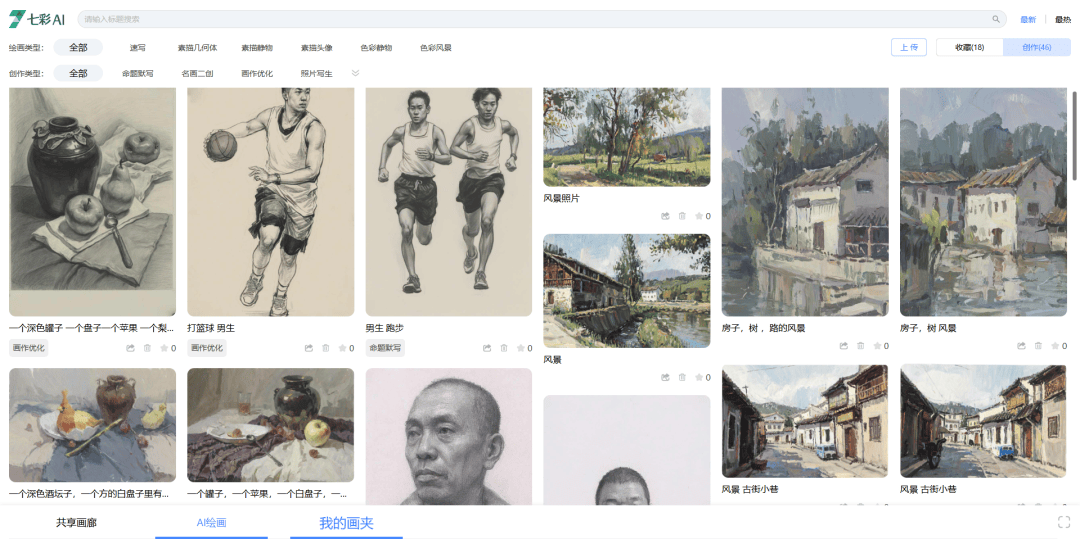Click the 七彩AI logo
Viewport: 1080px width, 539px height.
click(37, 19)
